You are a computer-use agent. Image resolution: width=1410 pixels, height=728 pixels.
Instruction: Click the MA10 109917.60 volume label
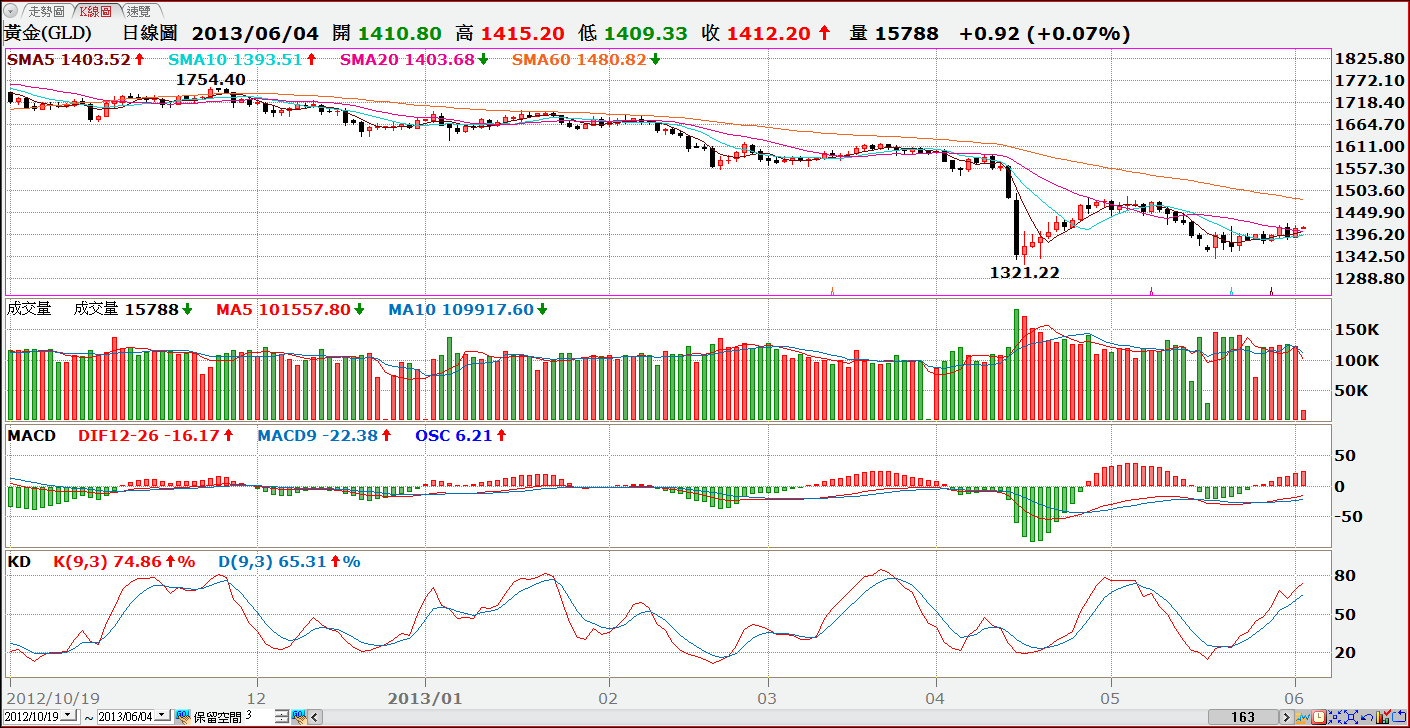tap(469, 310)
